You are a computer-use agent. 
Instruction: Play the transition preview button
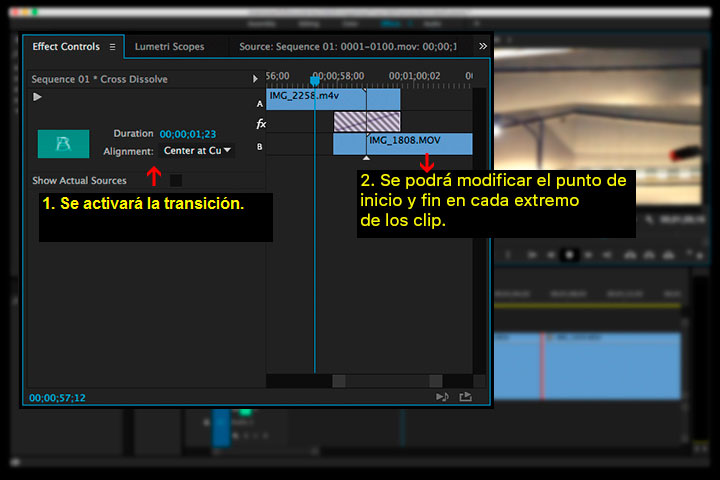[x=37, y=96]
